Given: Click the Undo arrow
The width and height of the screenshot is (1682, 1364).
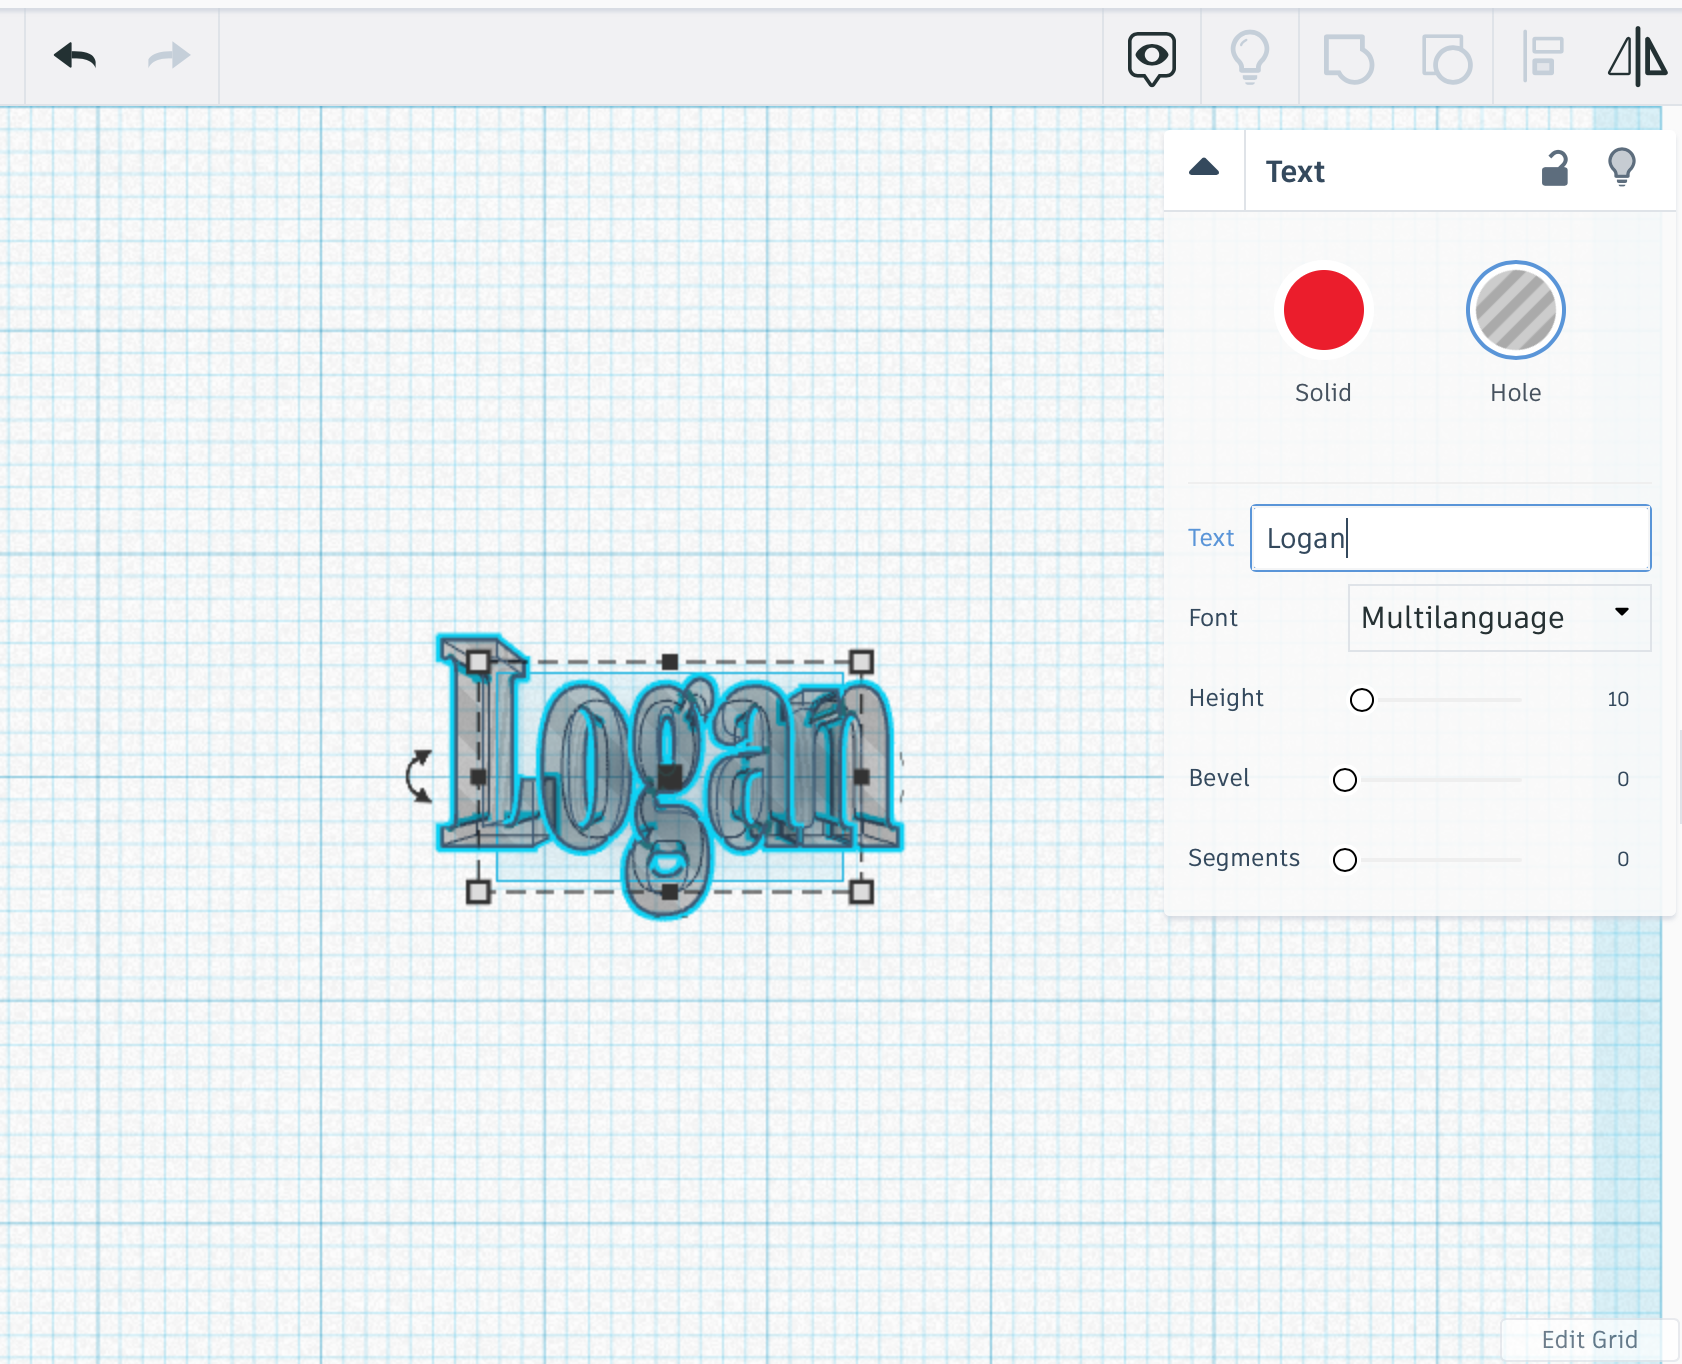Looking at the screenshot, I should point(75,56).
